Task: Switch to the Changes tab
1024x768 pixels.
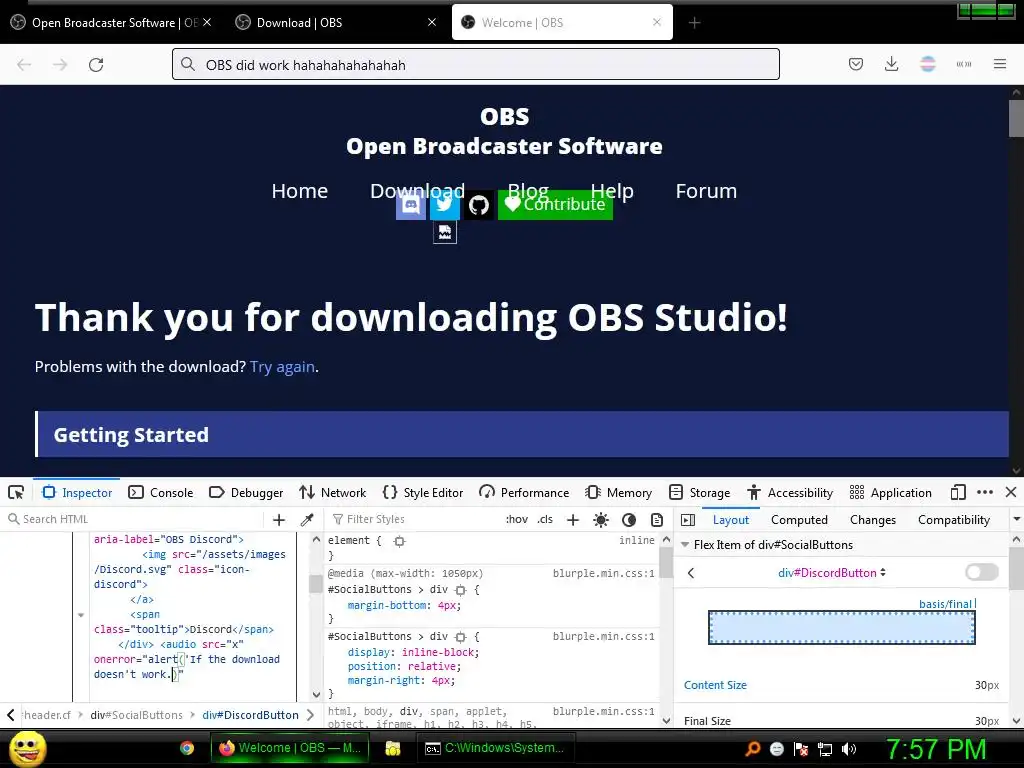Action: [x=872, y=520]
